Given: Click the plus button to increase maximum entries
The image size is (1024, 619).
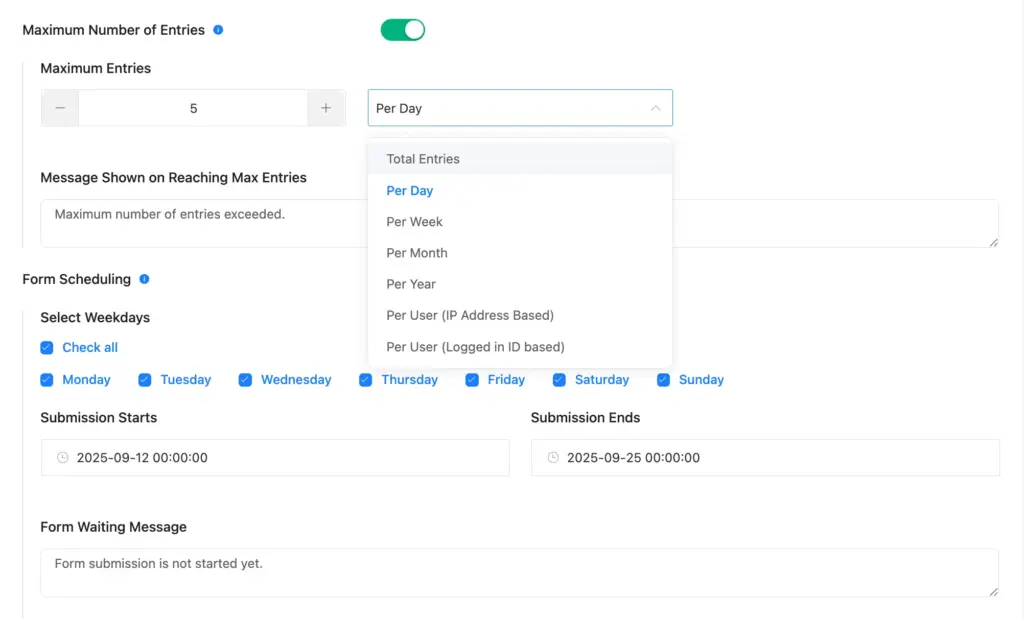Looking at the screenshot, I should [326, 108].
